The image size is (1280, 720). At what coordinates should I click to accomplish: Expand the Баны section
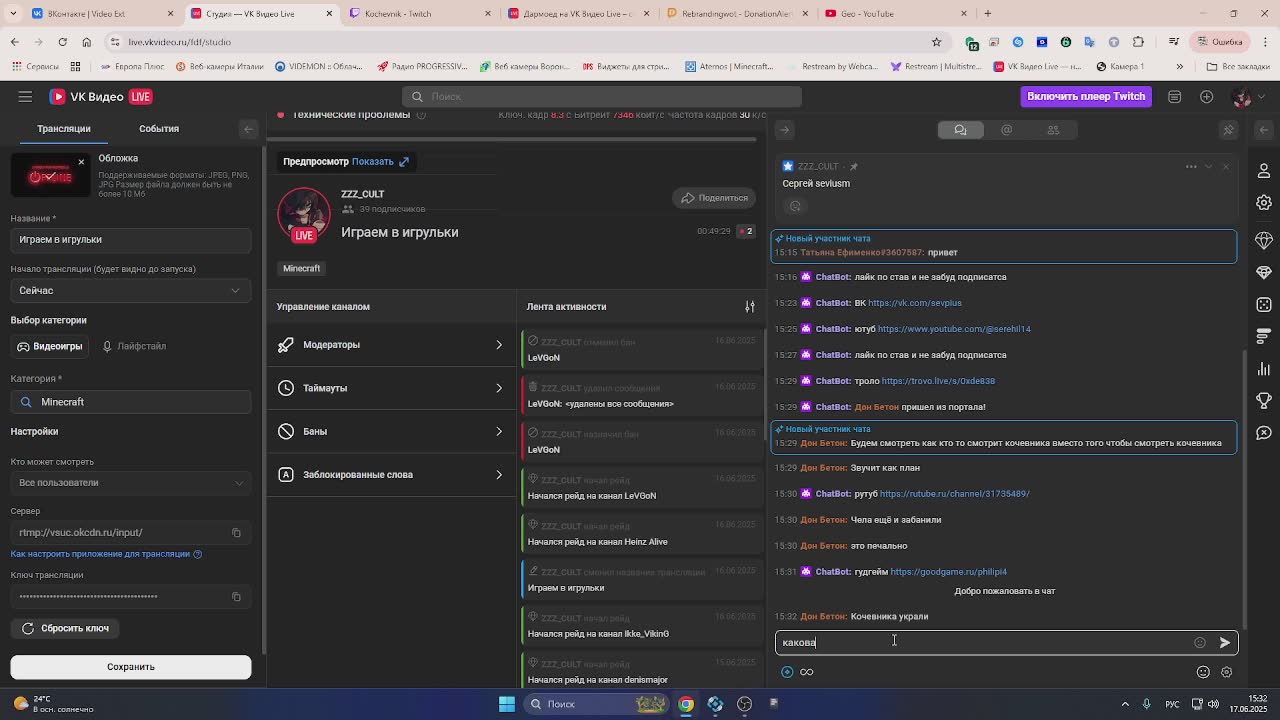tap(390, 431)
